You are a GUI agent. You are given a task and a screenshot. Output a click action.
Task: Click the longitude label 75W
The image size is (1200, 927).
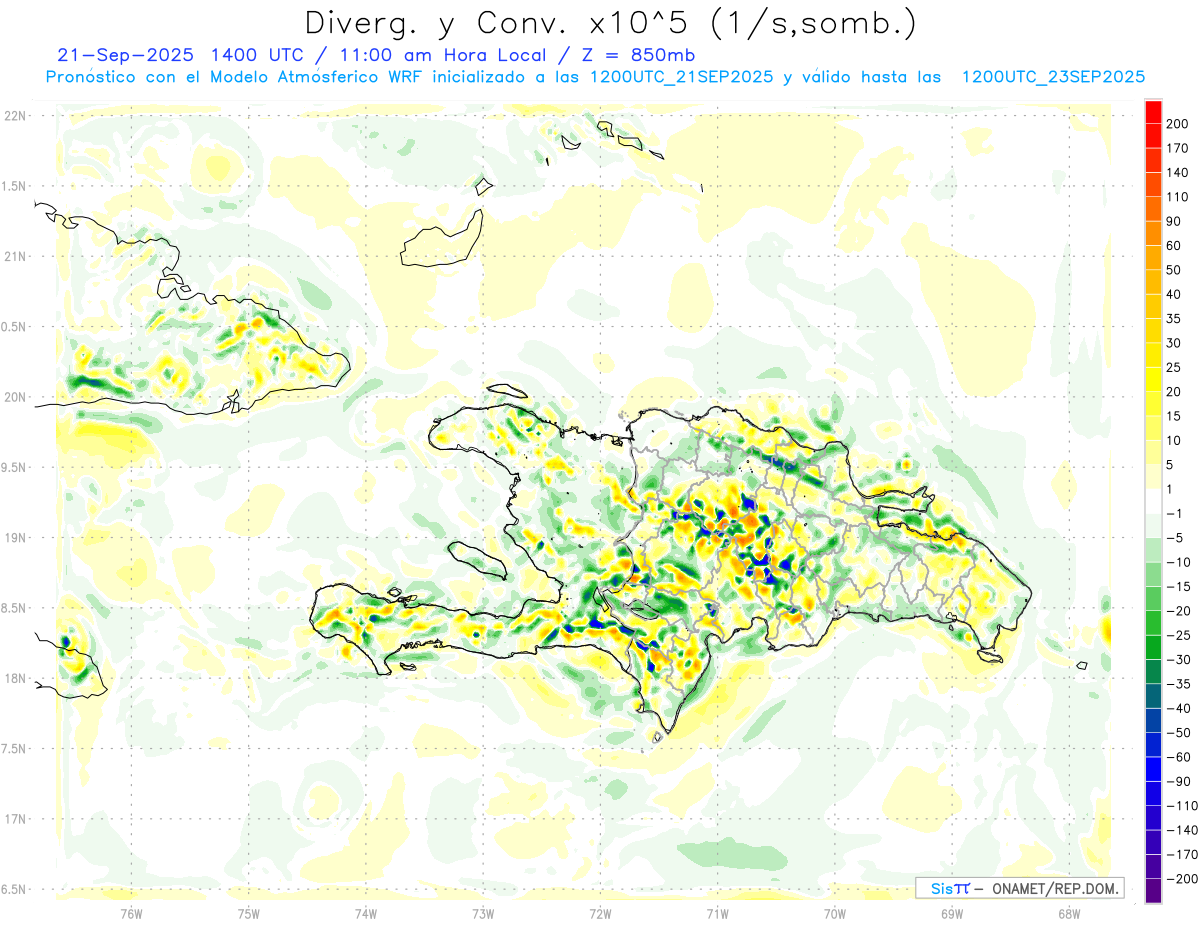coord(248,912)
